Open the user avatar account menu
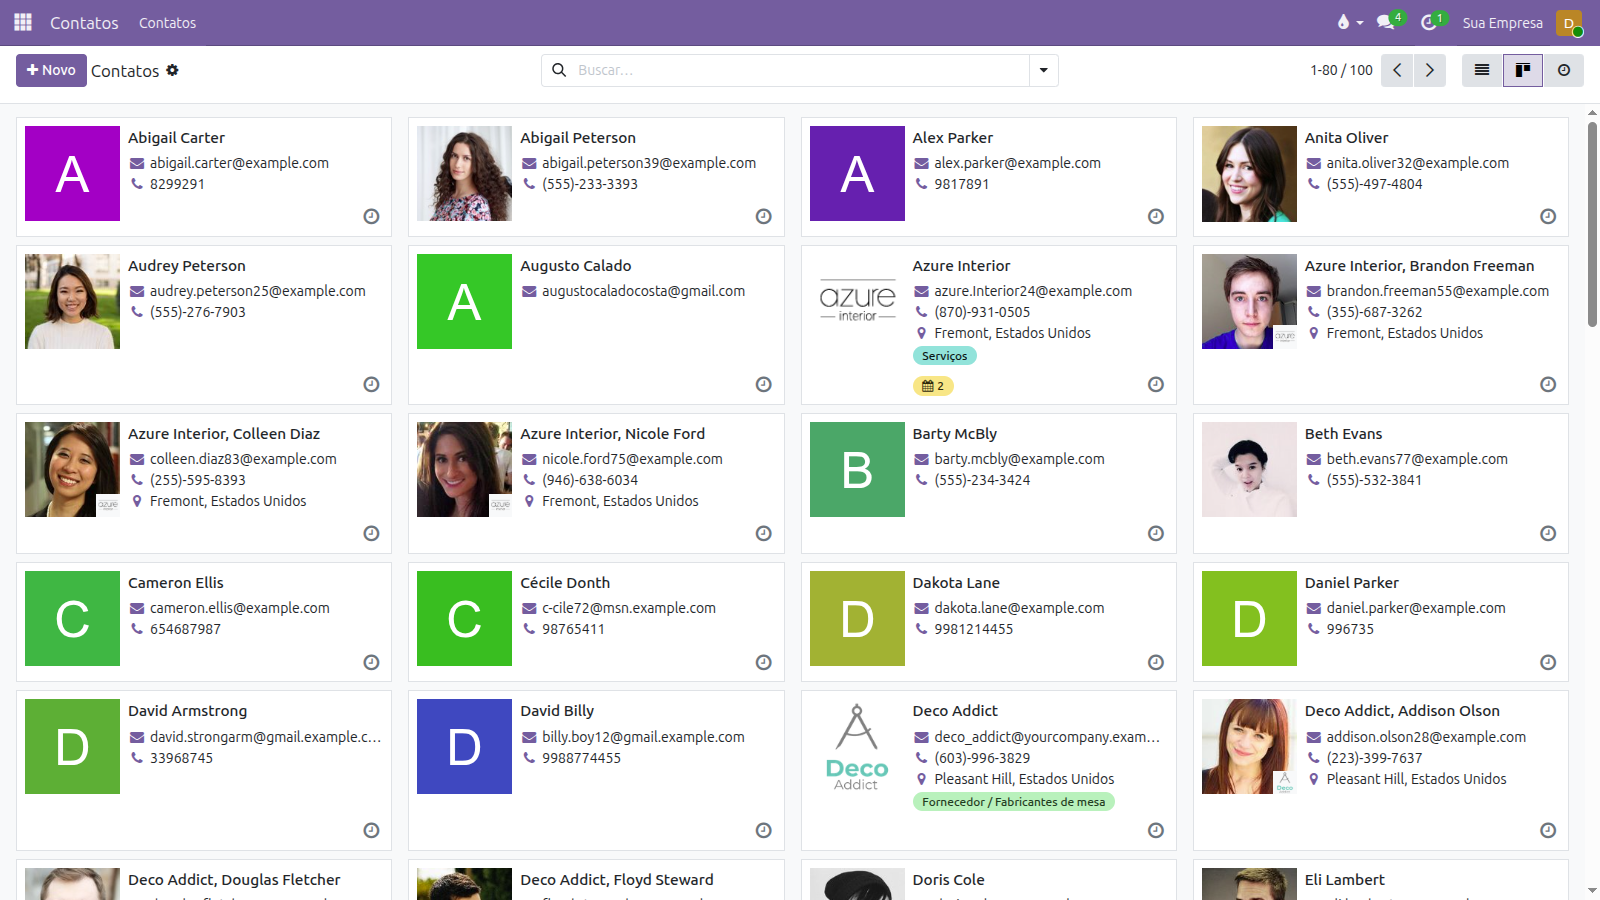 1569,22
